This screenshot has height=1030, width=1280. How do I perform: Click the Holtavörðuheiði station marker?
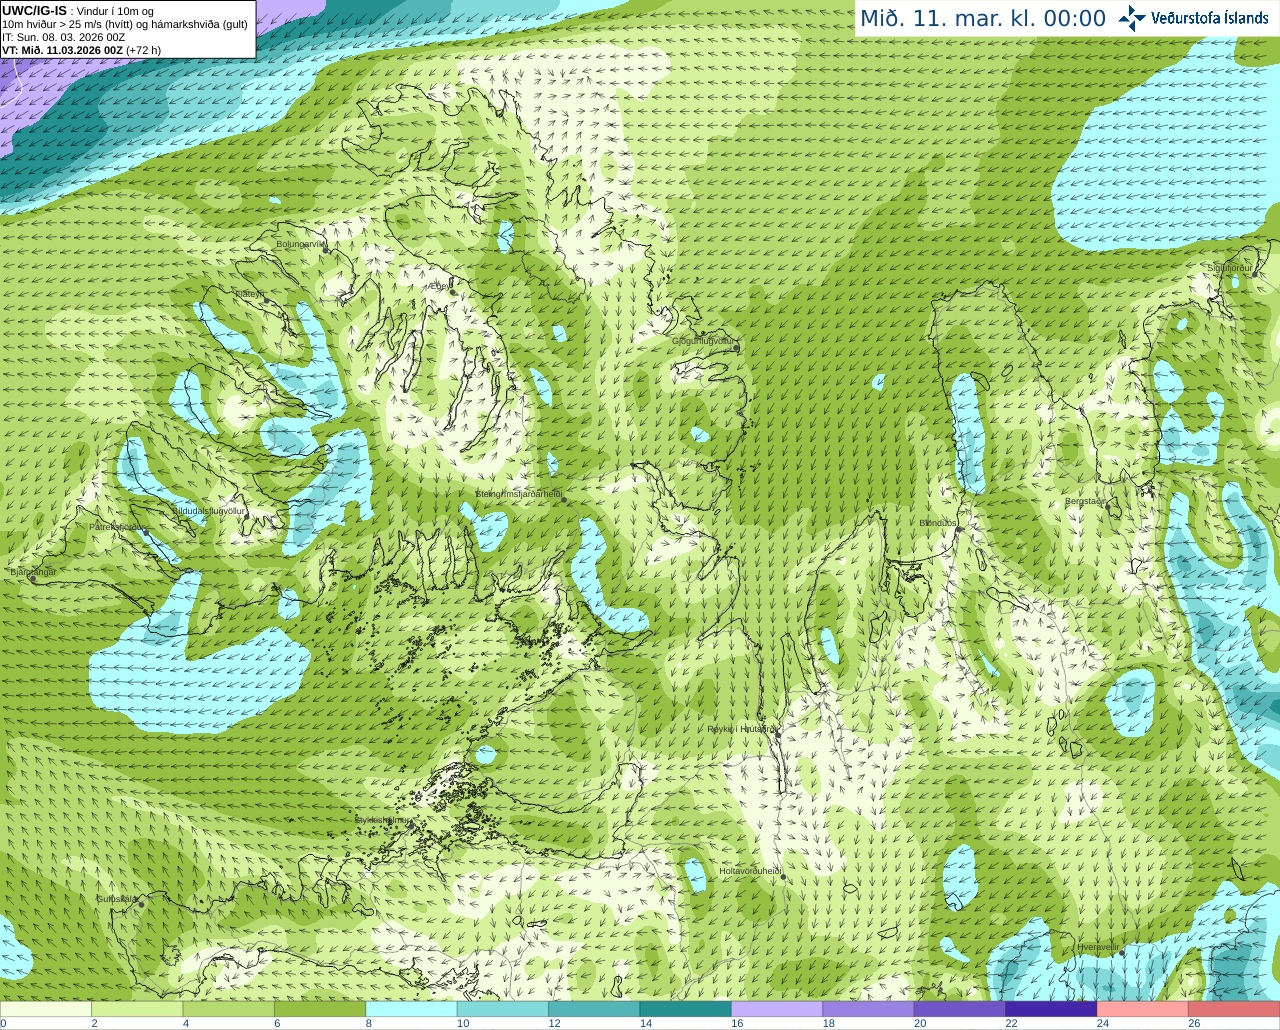click(x=783, y=877)
